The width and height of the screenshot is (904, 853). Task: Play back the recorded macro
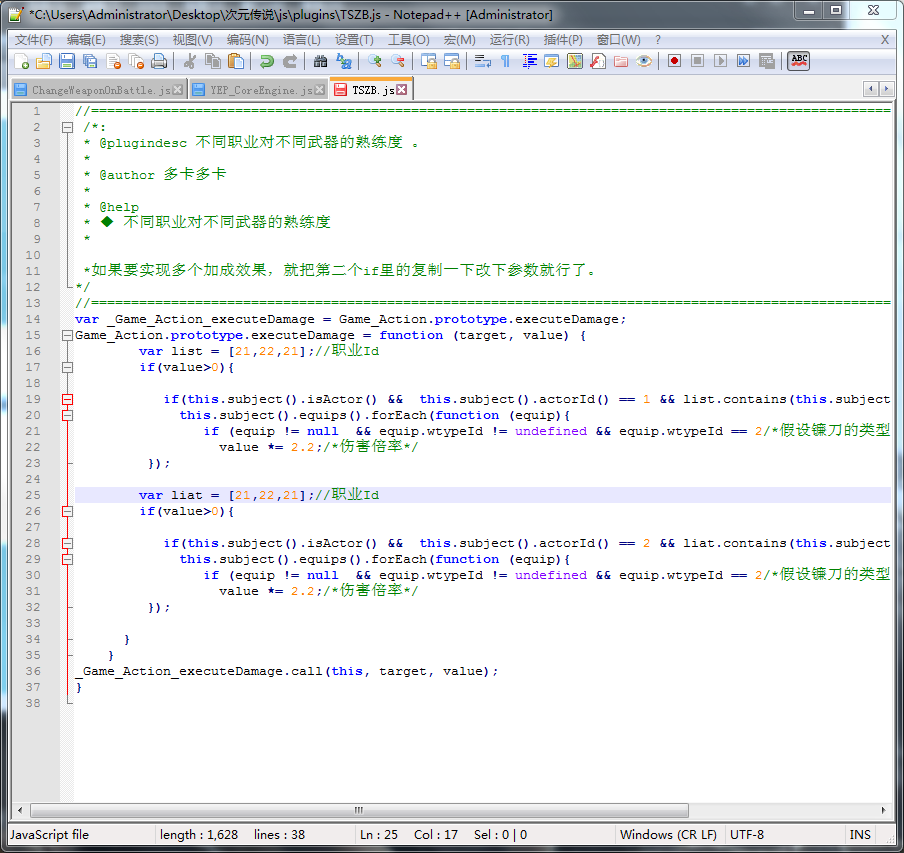pyautogui.click(x=720, y=61)
